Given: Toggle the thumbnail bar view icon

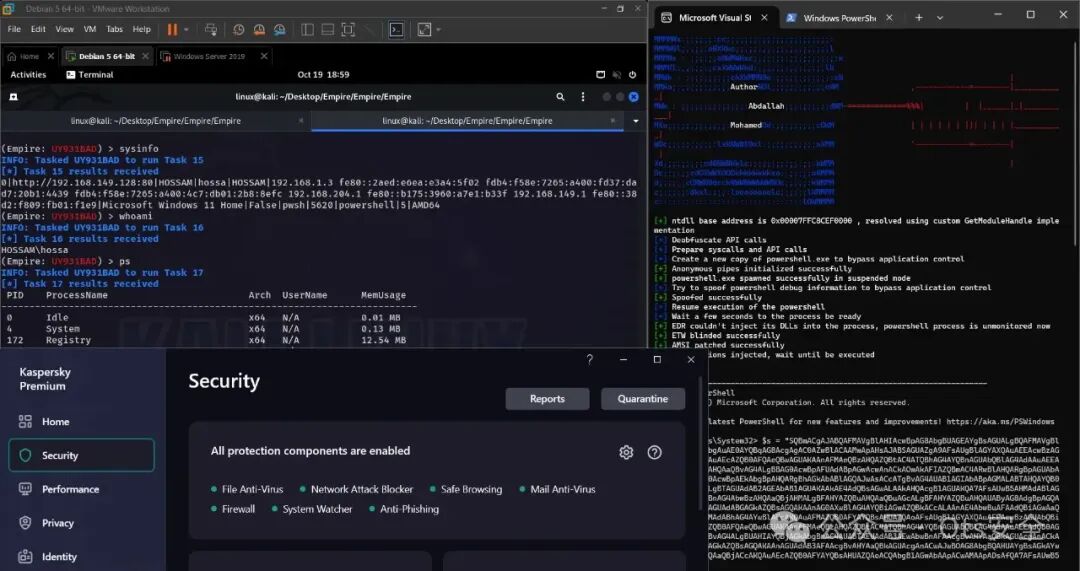Looking at the screenshot, I should pyautogui.click(x=328, y=30).
